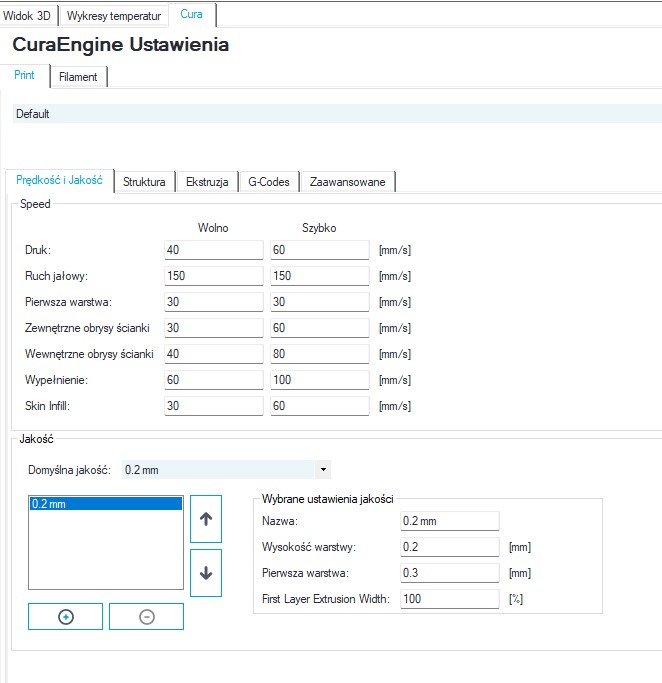Select 0.2 mm entry in quality list
662x683 pixels.
click(106, 504)
